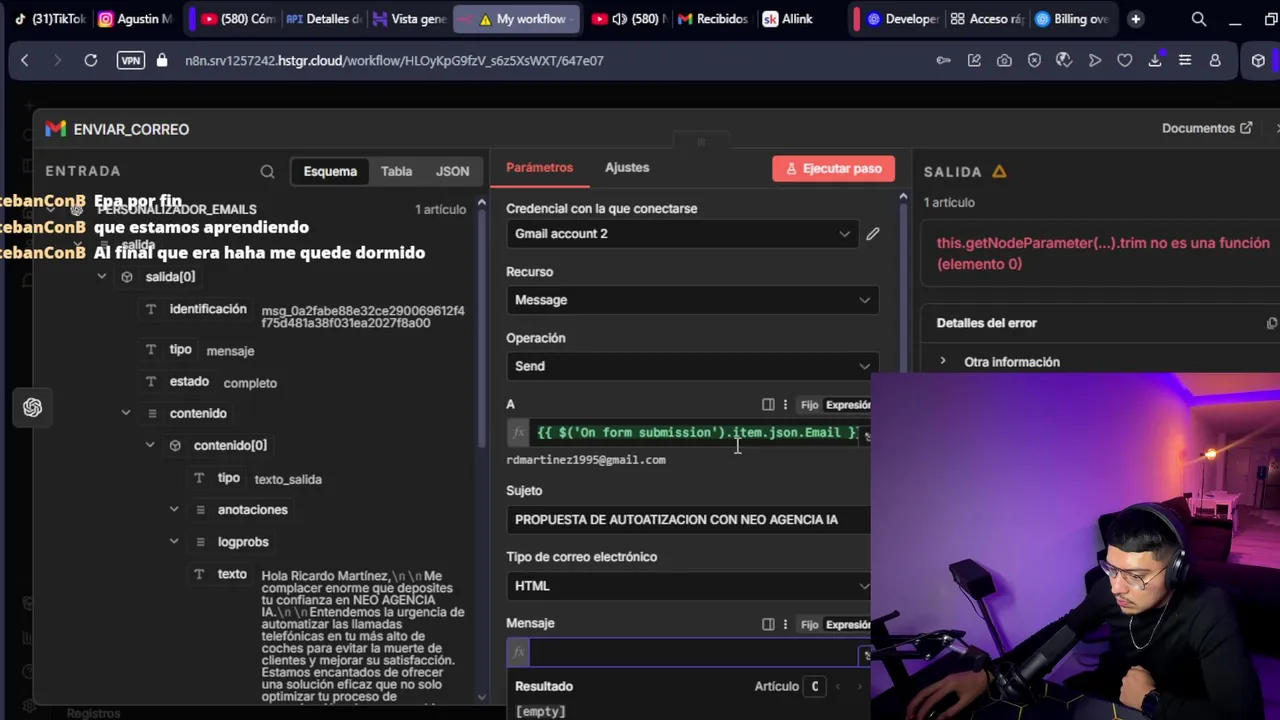Click the identificación key in the schema
Viewport: 1280px width, 720px height.
pos(208,309)
